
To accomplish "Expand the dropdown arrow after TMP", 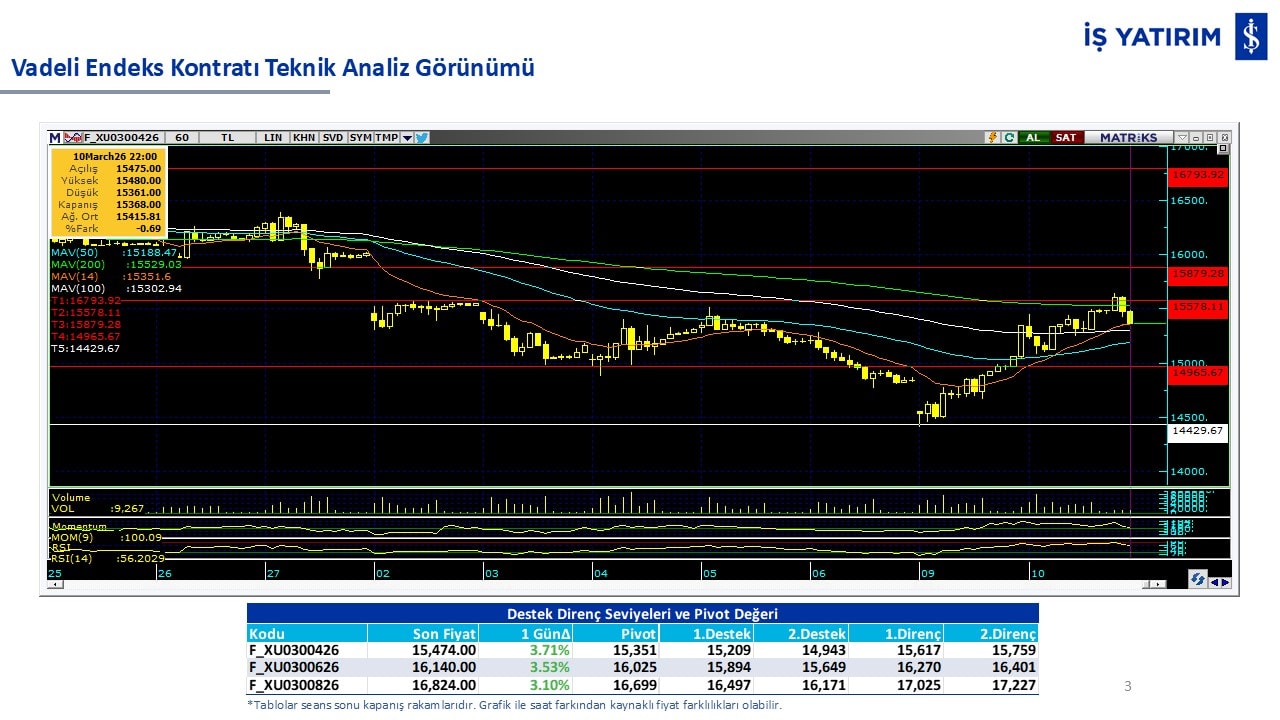I will (407, 138).
